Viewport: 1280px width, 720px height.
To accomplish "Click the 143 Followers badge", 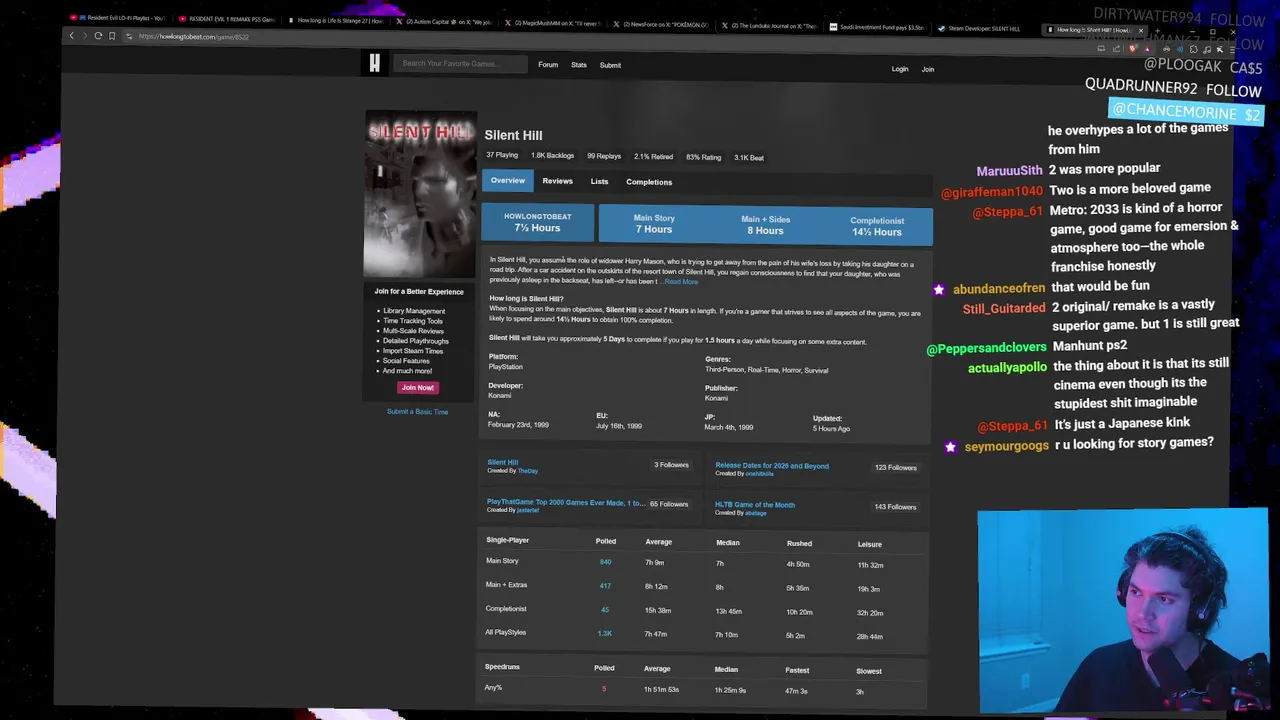I will click(x=896, y=507).
